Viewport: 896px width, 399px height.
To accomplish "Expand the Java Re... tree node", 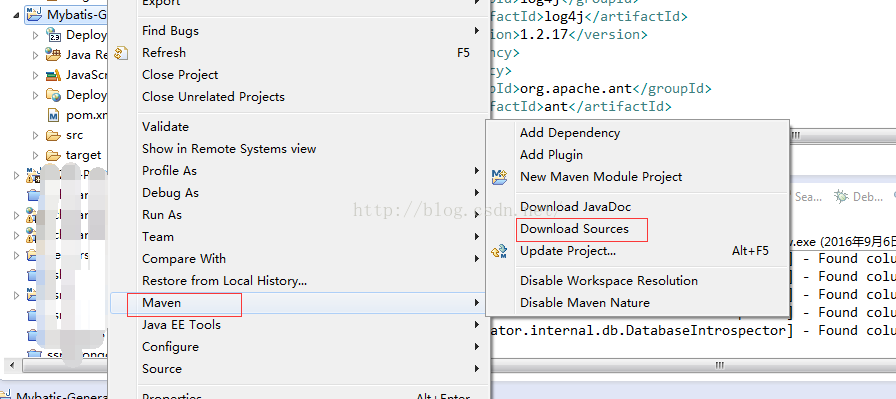I will [x=35, y=55].
